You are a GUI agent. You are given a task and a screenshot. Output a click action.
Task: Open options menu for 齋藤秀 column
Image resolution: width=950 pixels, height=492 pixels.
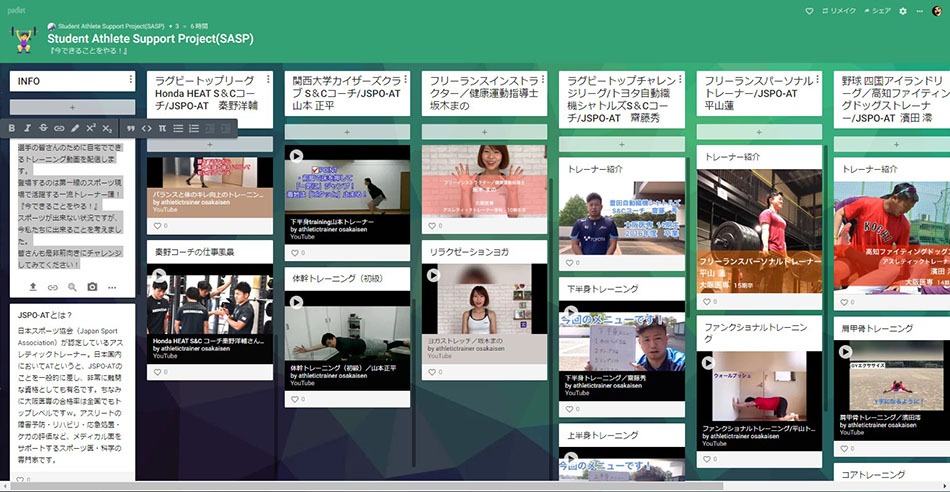(x=679, y=80)
